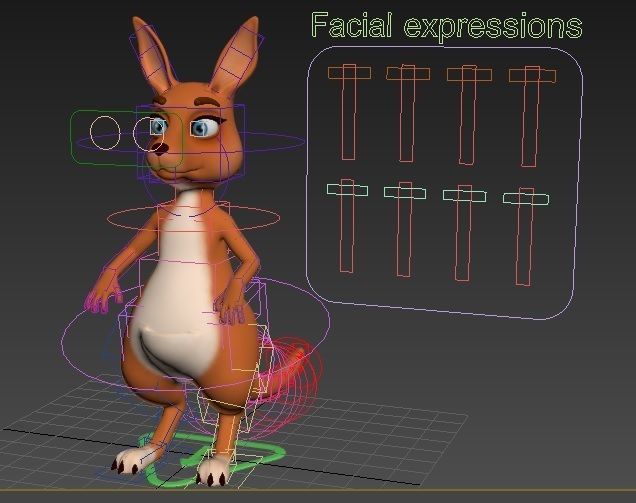
Task: Select the pink chest ellipse controller
Action: 193,218
